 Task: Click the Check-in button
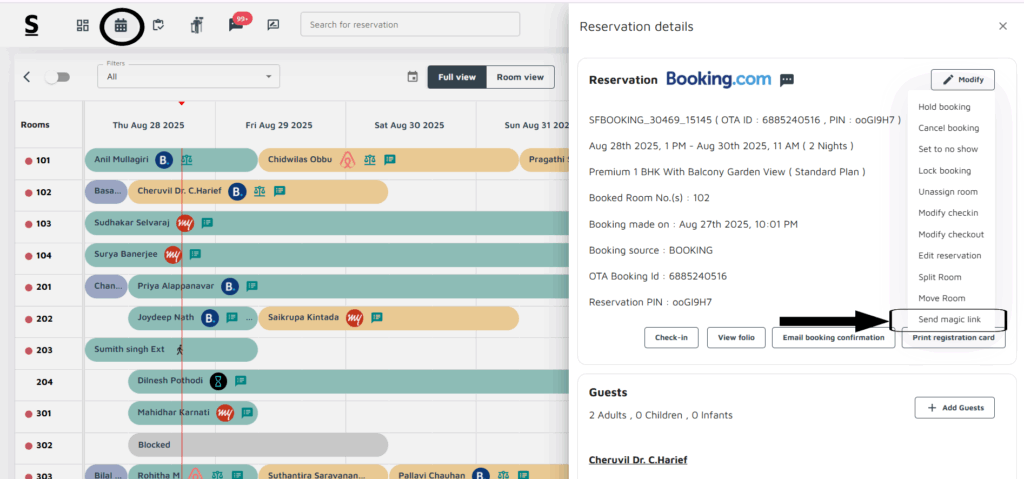click(x=671, y=338)
